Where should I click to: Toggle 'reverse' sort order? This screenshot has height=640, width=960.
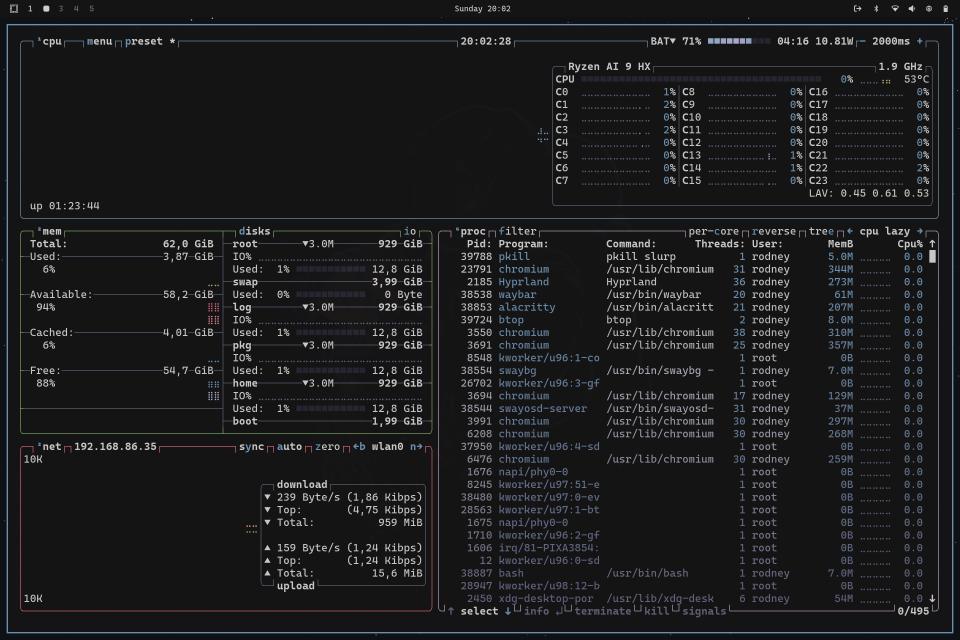(x=773, y=231)
